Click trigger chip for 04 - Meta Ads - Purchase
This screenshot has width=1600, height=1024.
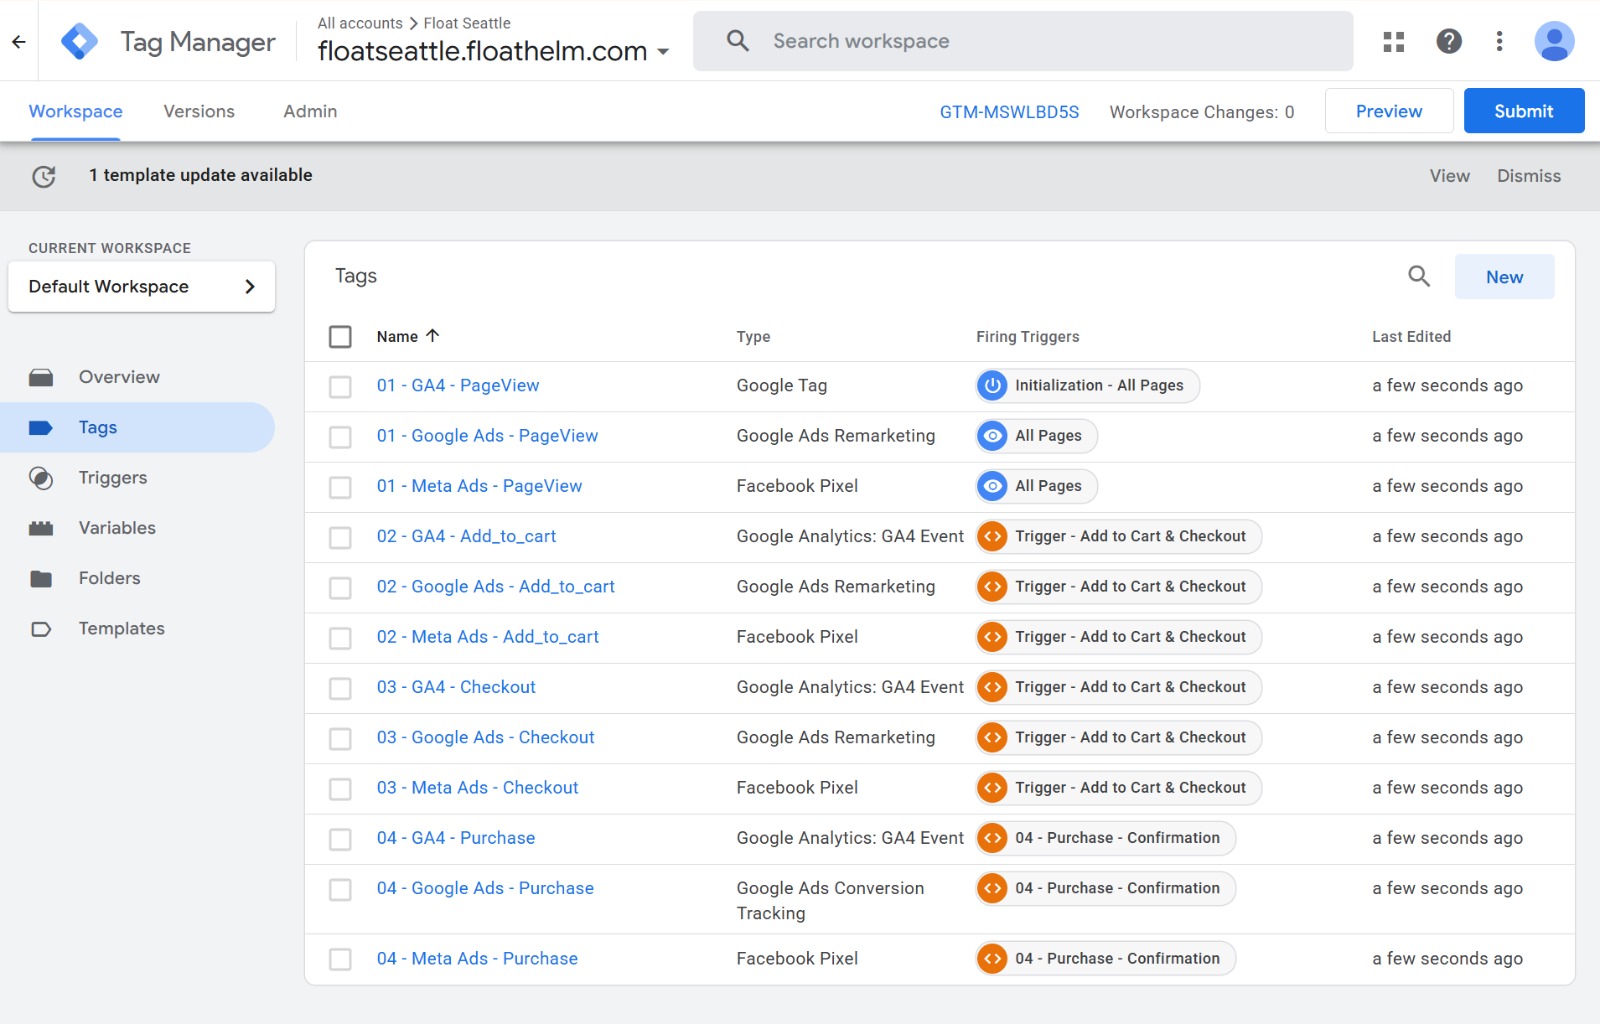(x=1106, y=958)
